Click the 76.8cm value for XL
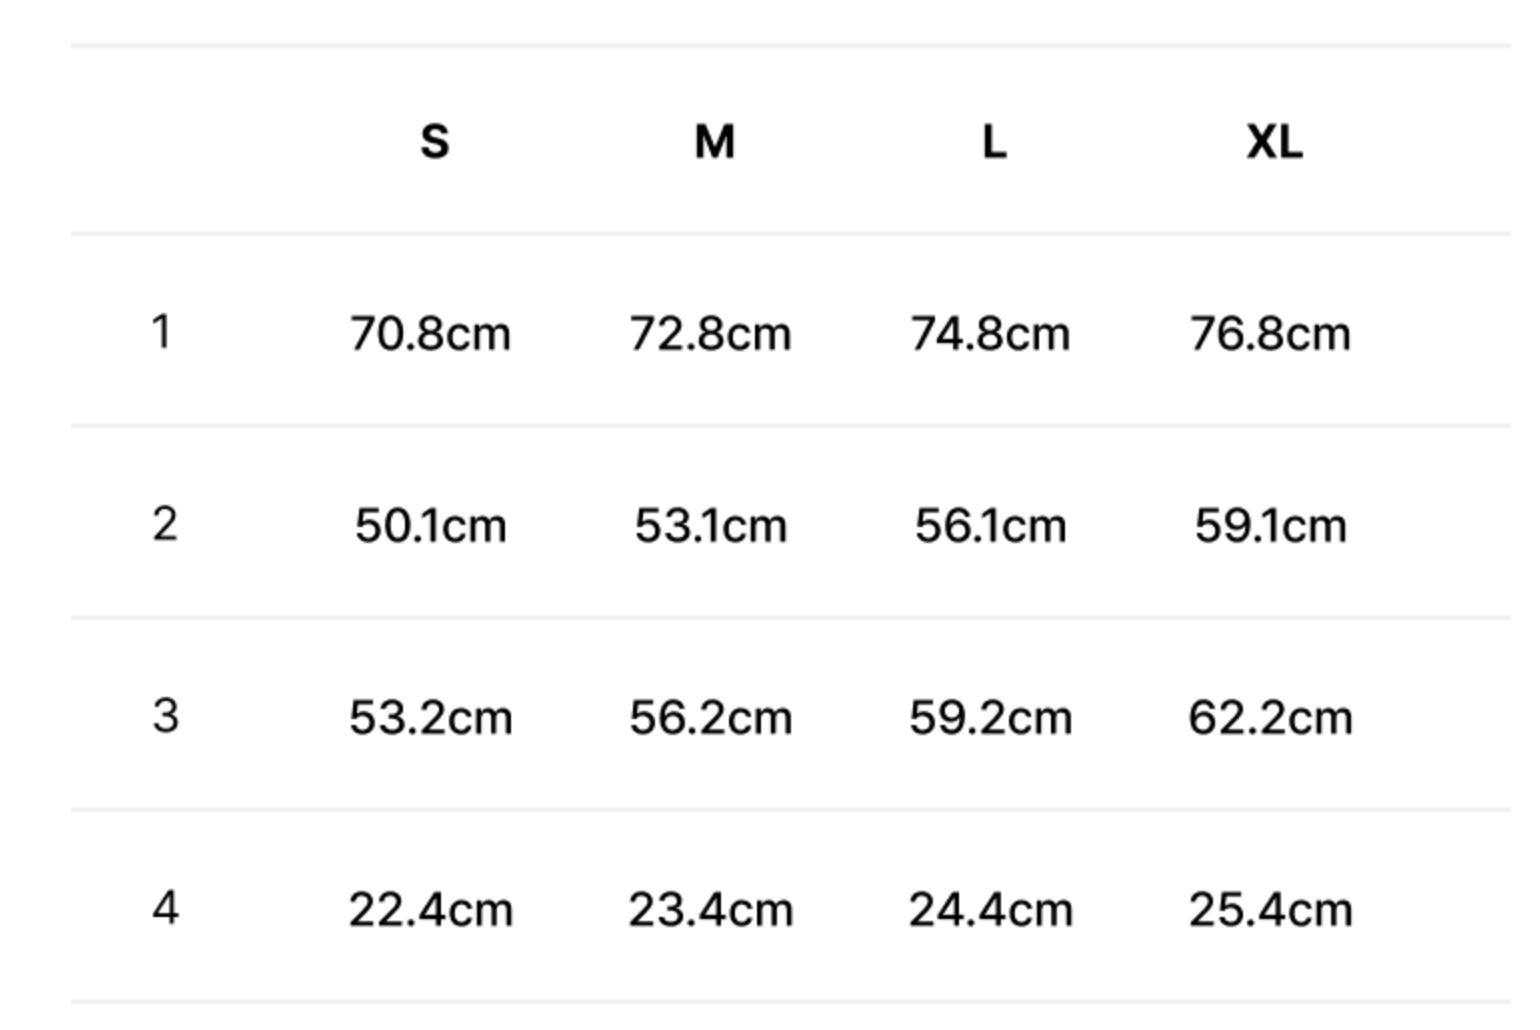Image resolution: width=1540 pixels, height=1030 pixels. click(1270, 334)
